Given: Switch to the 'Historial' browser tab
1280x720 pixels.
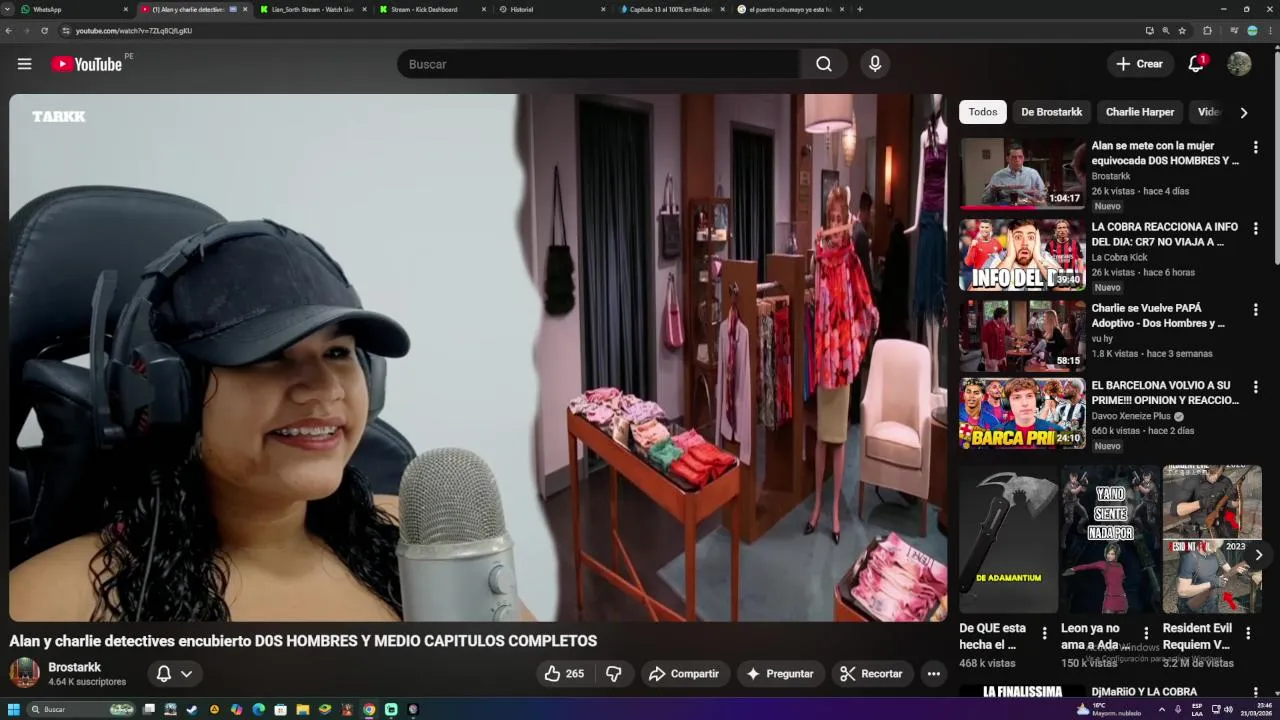Looking at the screenshot, I should 553,9.
